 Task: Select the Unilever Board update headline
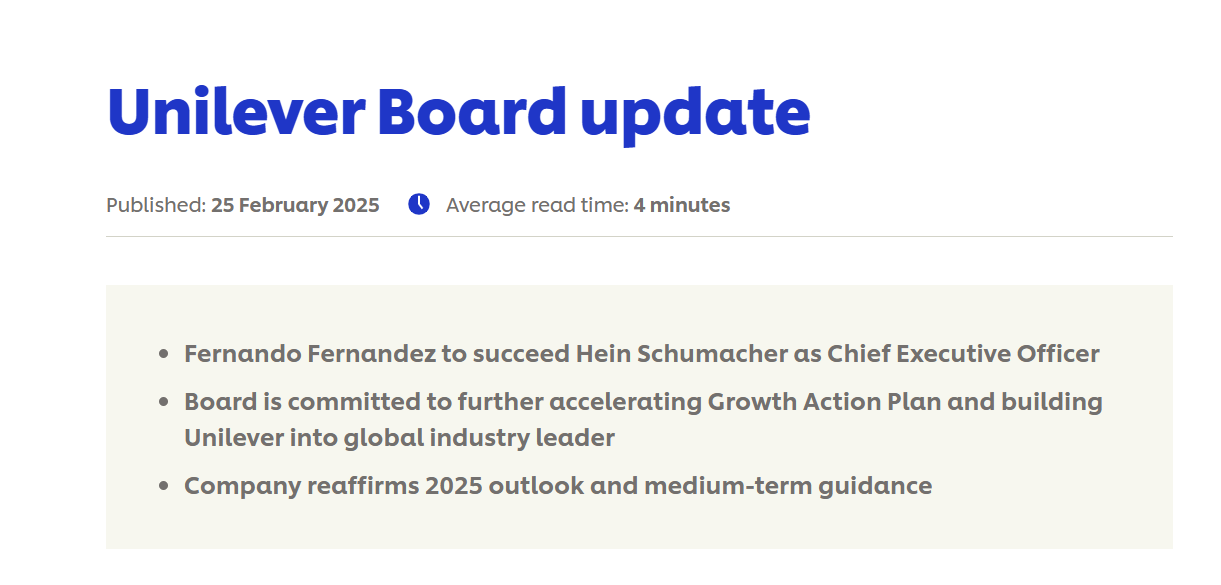click(458, 113)
